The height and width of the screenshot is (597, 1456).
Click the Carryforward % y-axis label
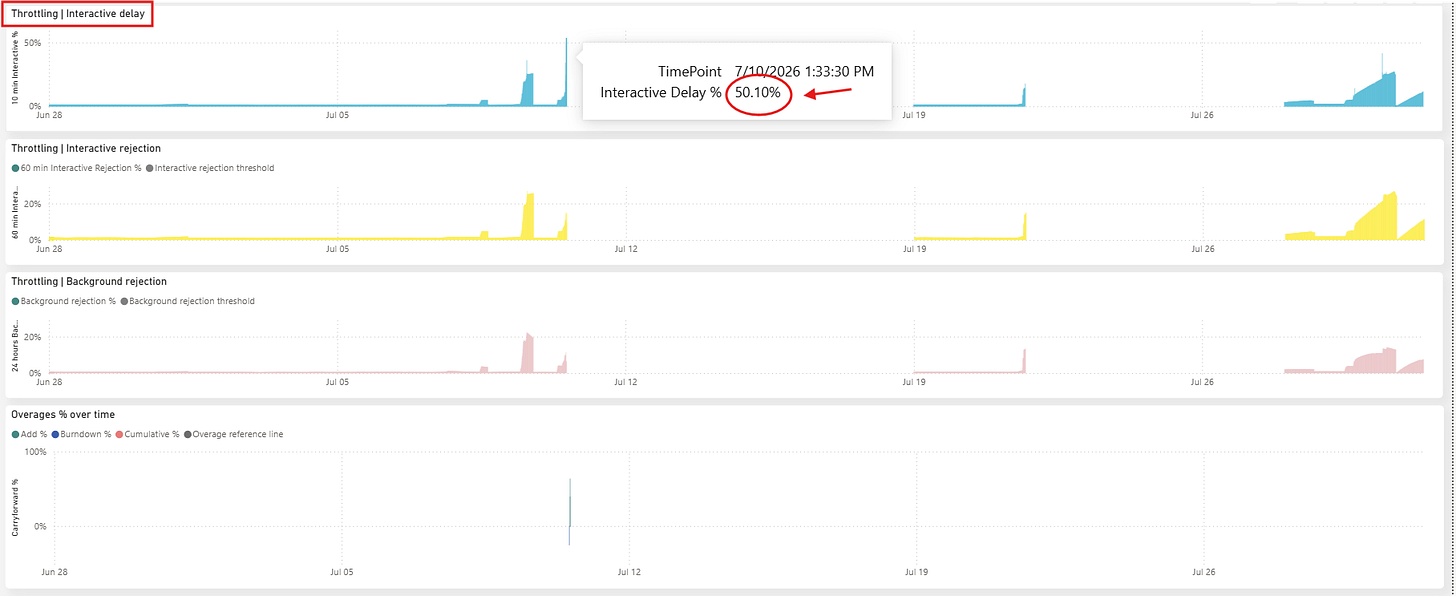[15, 507]
